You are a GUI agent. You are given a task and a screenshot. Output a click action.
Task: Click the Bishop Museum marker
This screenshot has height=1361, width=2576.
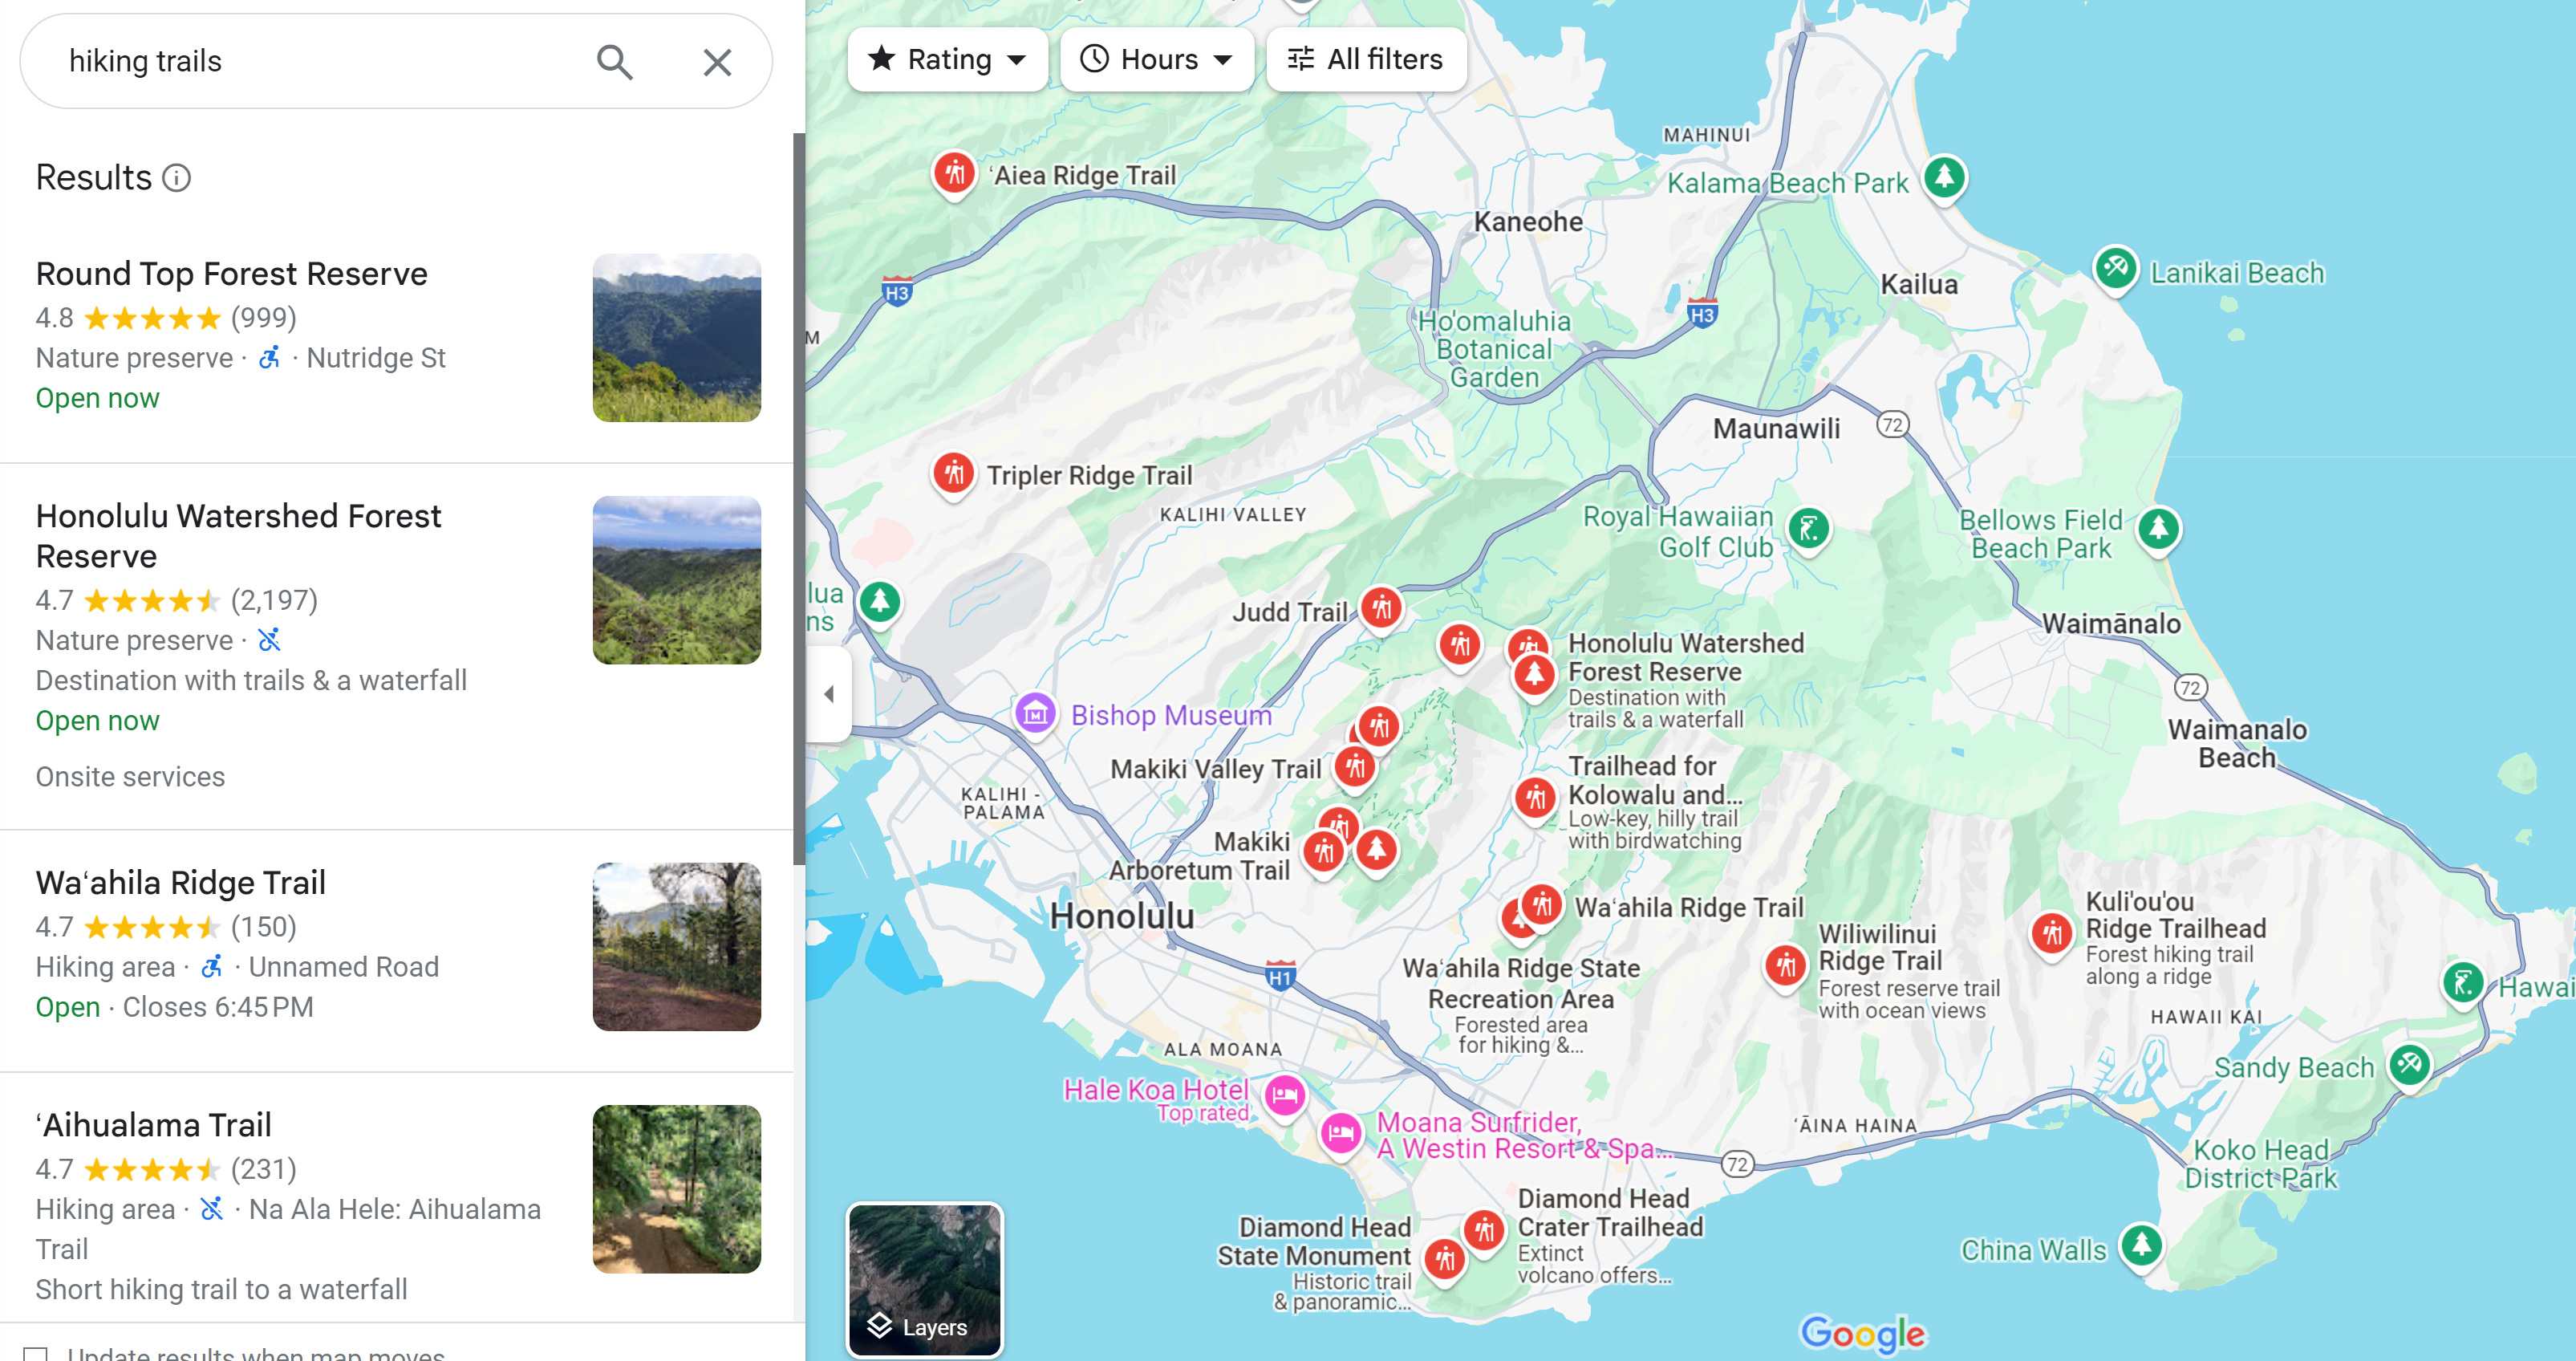(x=1035, y=715)
